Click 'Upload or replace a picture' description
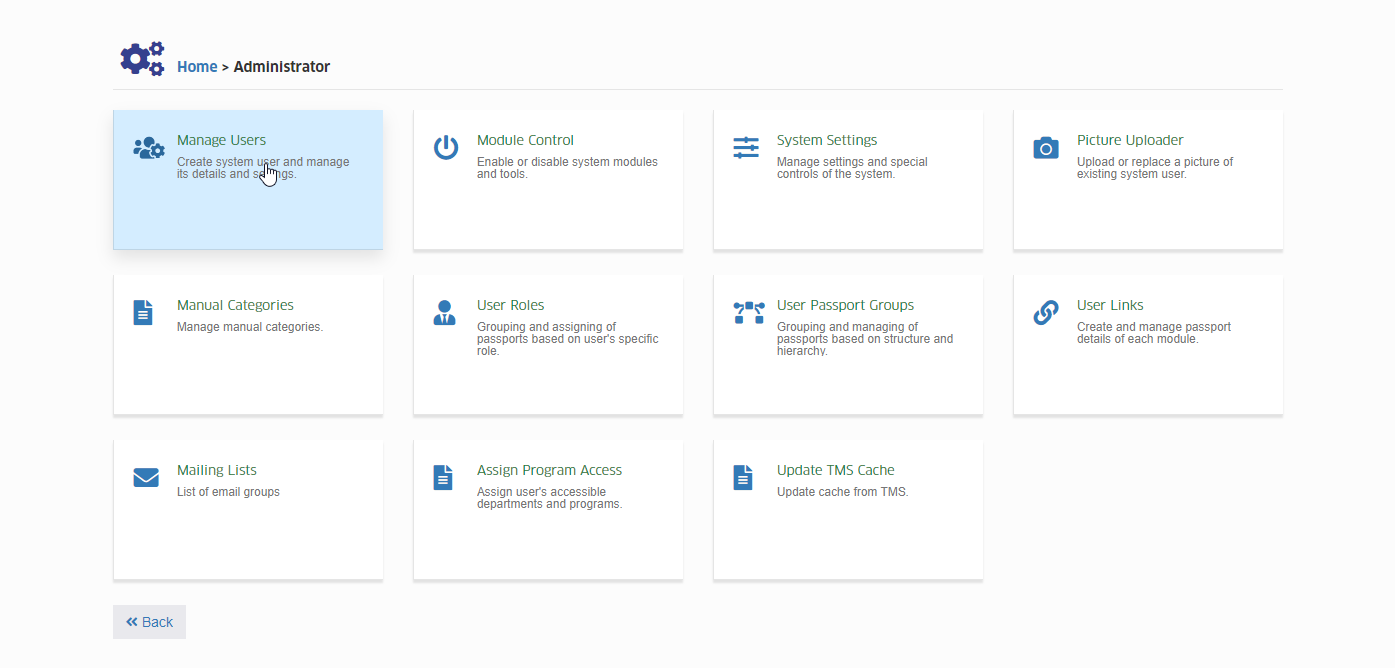The image size is (1395, 668). point(1155,168)
